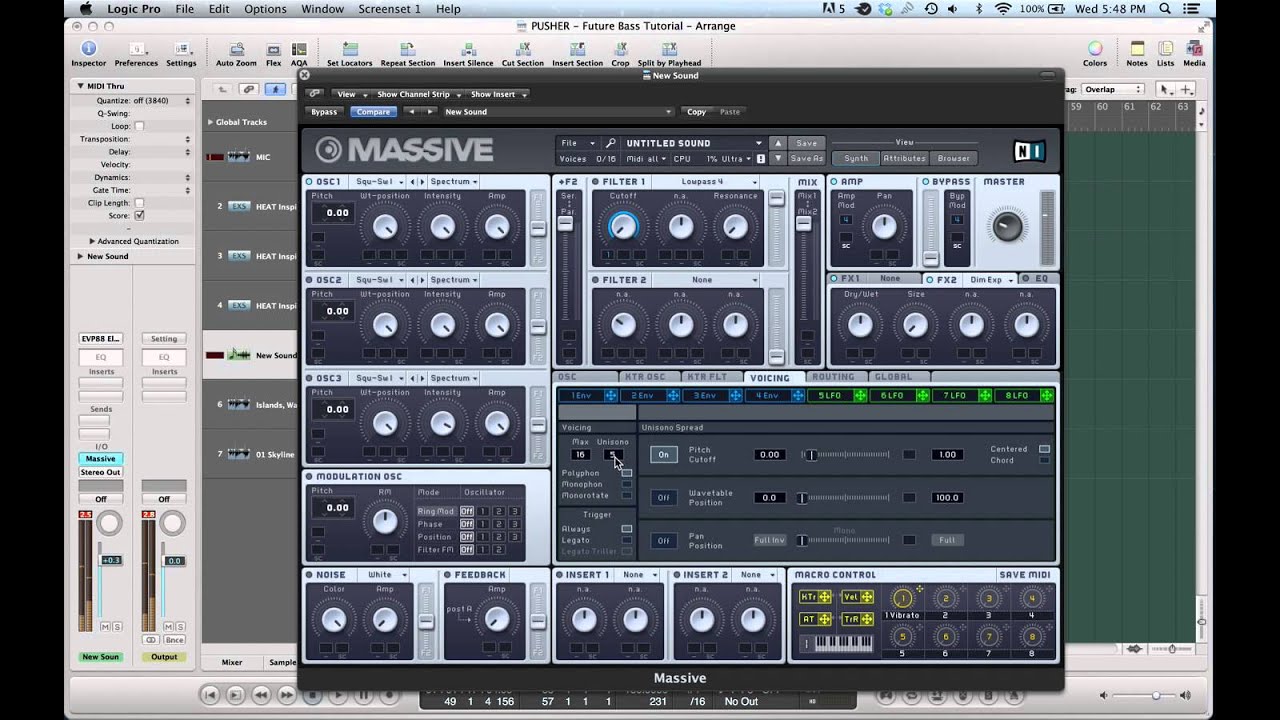Click the Pitch Cutoff unison spread slider
This screenshot has width=1280, height=720.
[x=845, y=455]
